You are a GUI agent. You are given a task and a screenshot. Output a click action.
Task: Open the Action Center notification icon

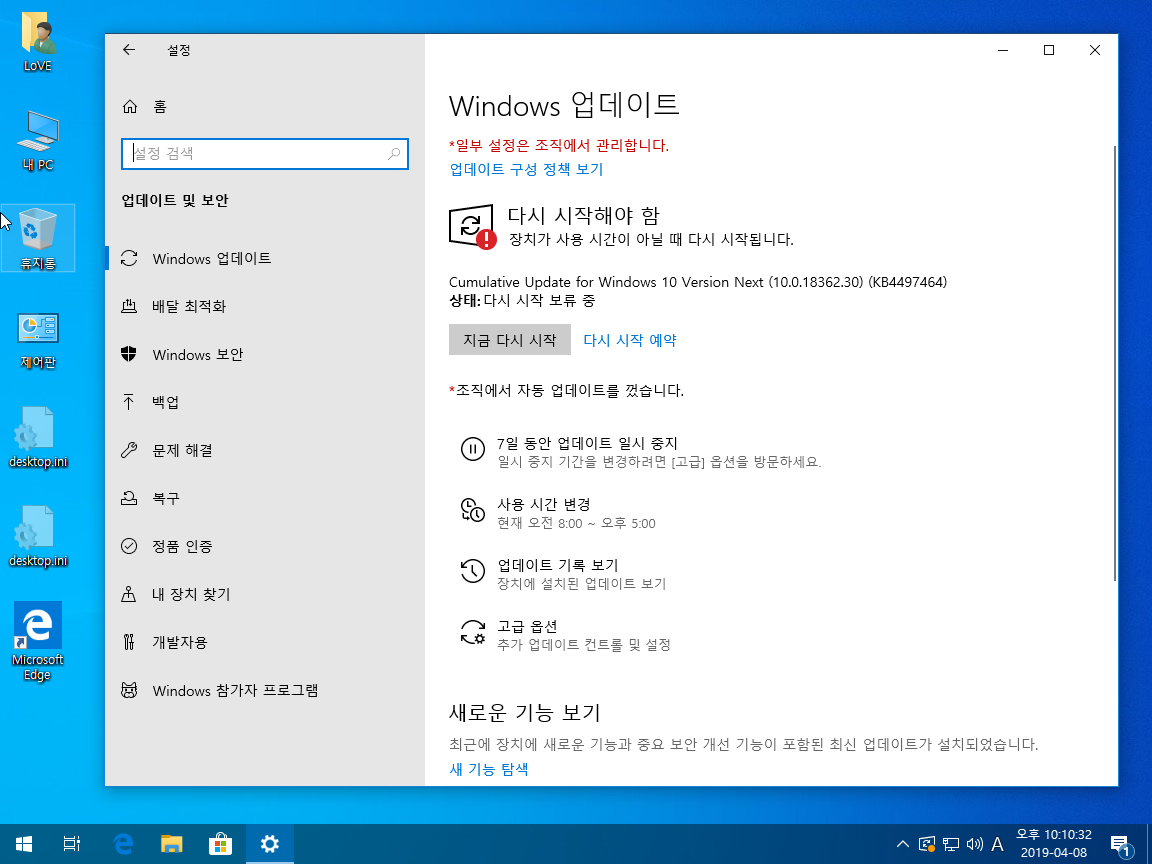tap(1120, 845)
